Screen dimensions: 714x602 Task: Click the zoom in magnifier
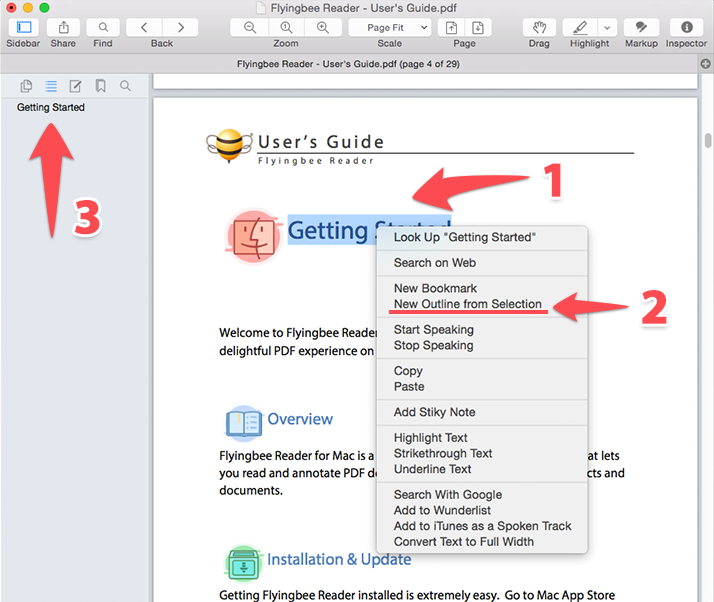(323, 28)
